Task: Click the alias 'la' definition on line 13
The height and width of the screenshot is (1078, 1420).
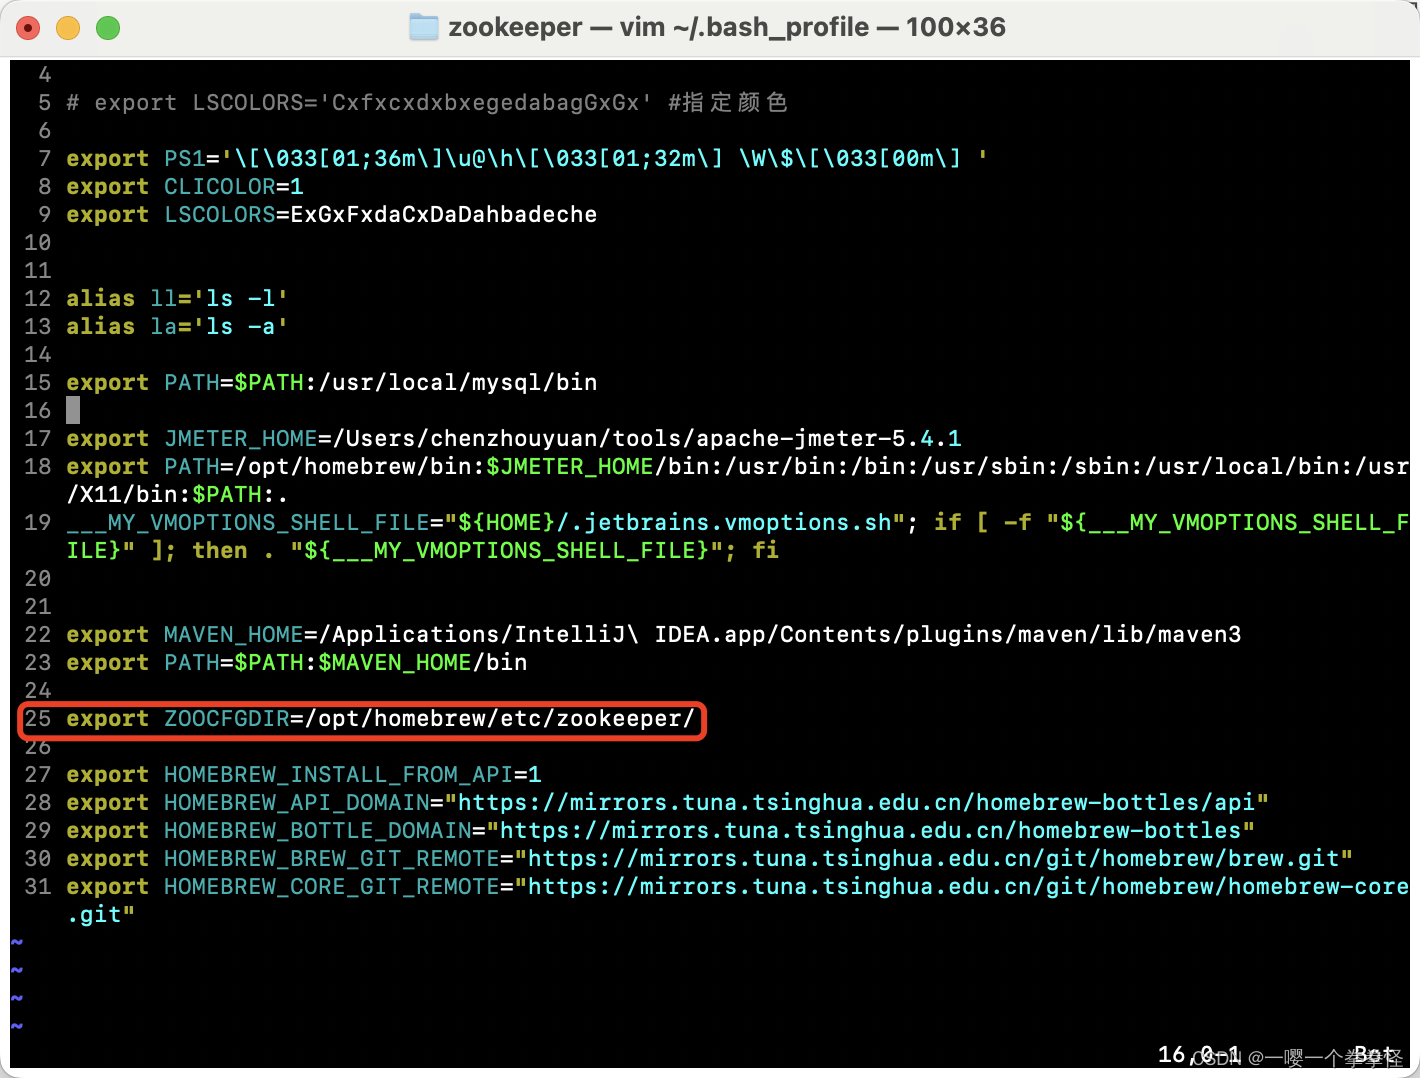Action: click(220, 327)
